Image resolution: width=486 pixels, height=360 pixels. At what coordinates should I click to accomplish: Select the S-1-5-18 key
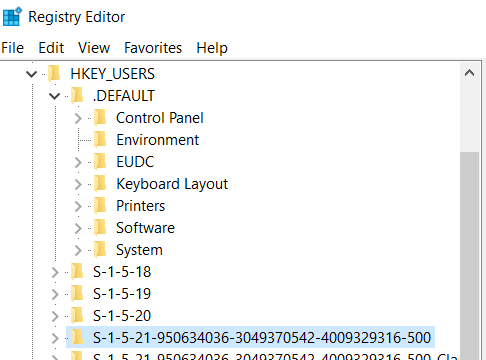[x=122, y=272]
